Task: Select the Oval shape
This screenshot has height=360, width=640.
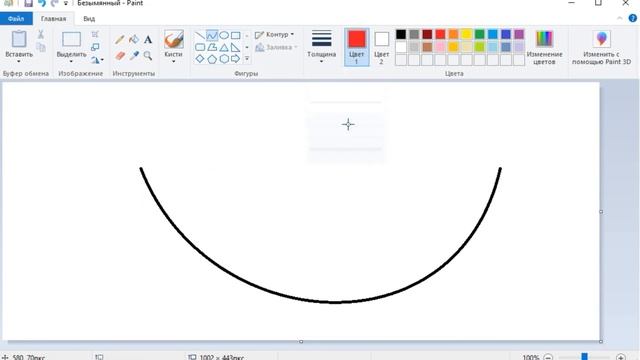Action: [x=224, y=36]
